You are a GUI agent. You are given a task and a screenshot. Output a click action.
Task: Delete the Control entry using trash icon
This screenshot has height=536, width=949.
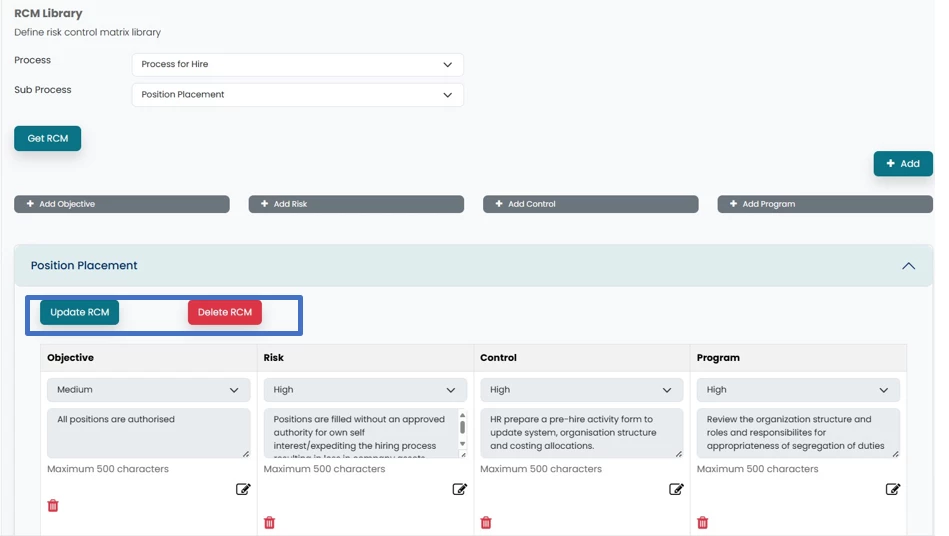(486, 522)
